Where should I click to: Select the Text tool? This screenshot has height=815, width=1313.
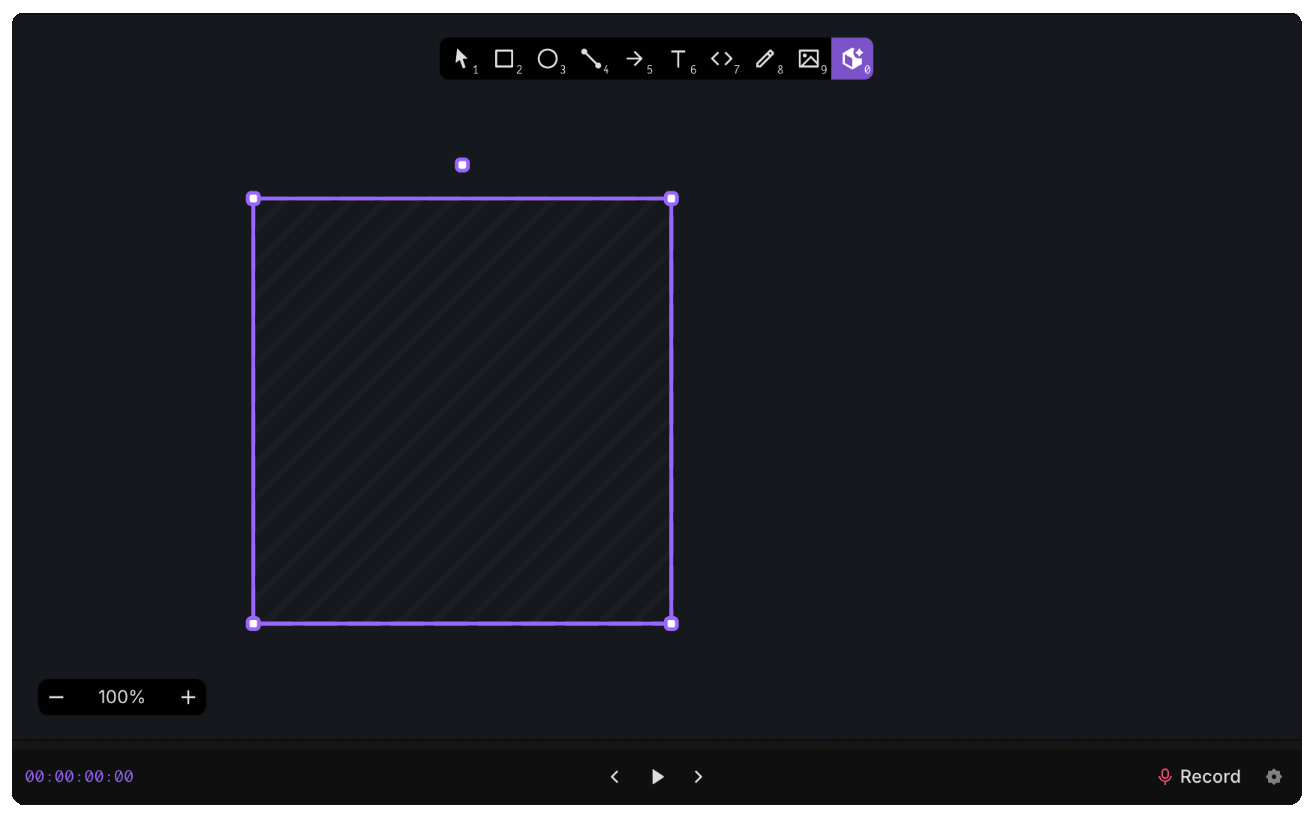click(x=679, y=59)
